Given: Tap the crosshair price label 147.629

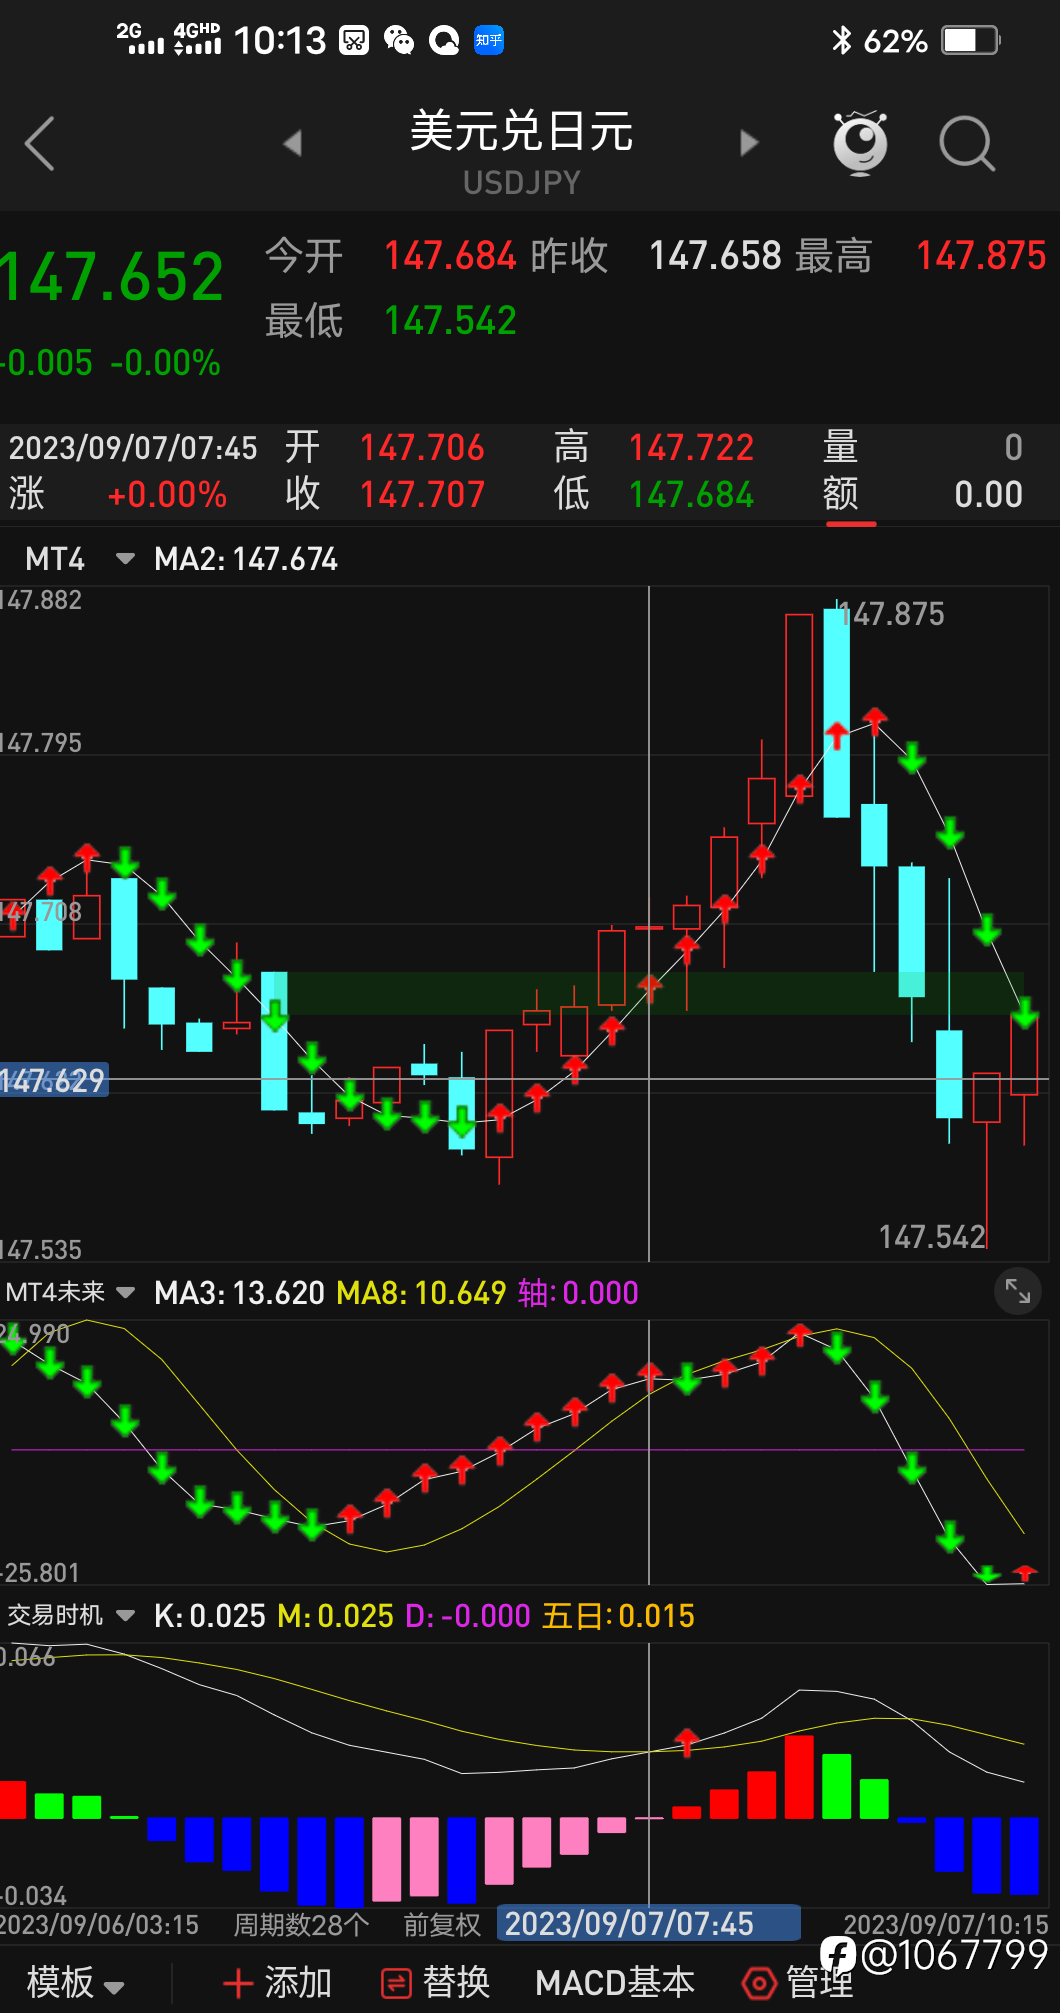Looking at the screenshot, I should (x=53, y=1081).
